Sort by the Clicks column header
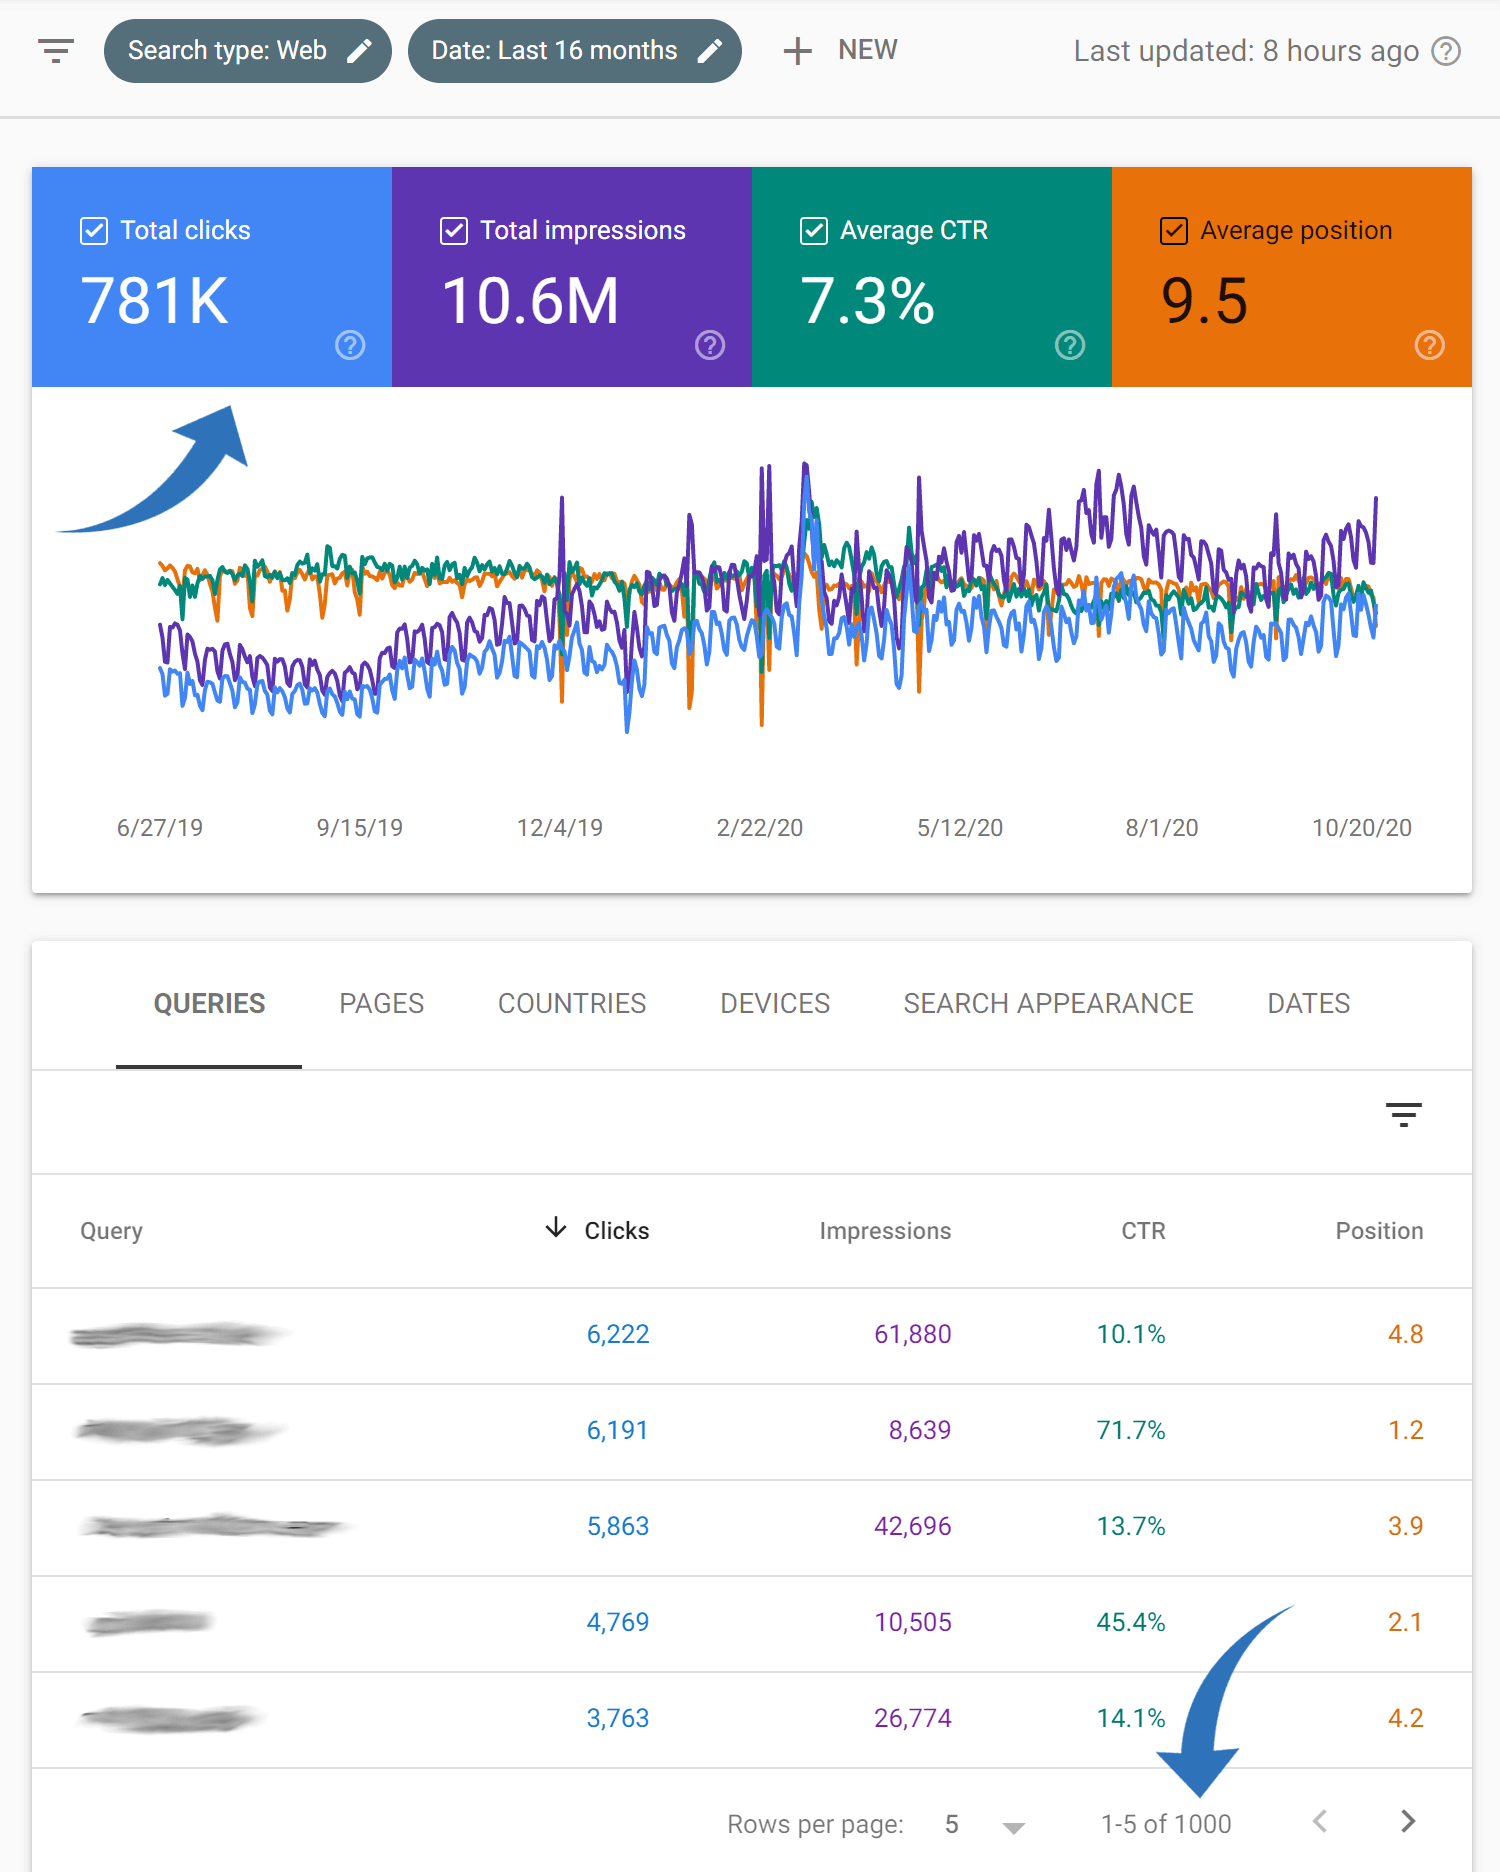This screenshot has width=1500, height=1872. click(x=616, y=1231)
